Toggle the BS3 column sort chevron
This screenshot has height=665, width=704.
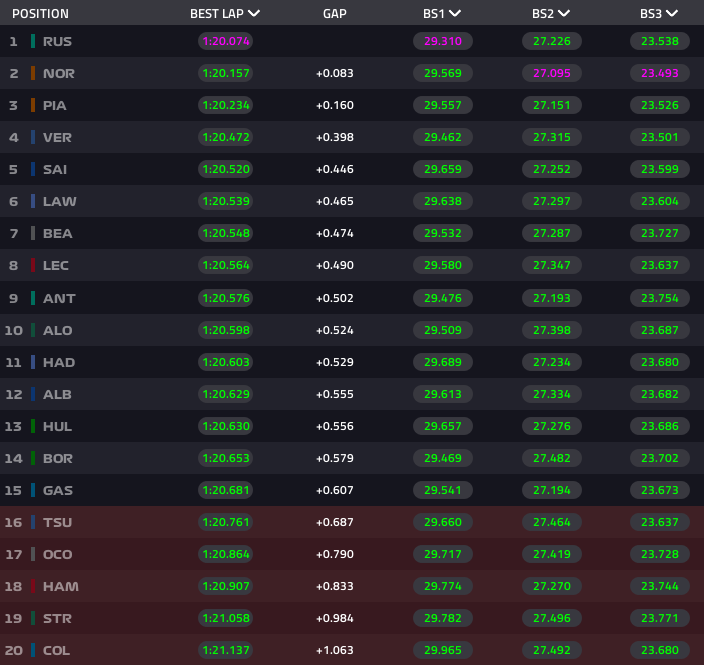(x=672, y=14)
